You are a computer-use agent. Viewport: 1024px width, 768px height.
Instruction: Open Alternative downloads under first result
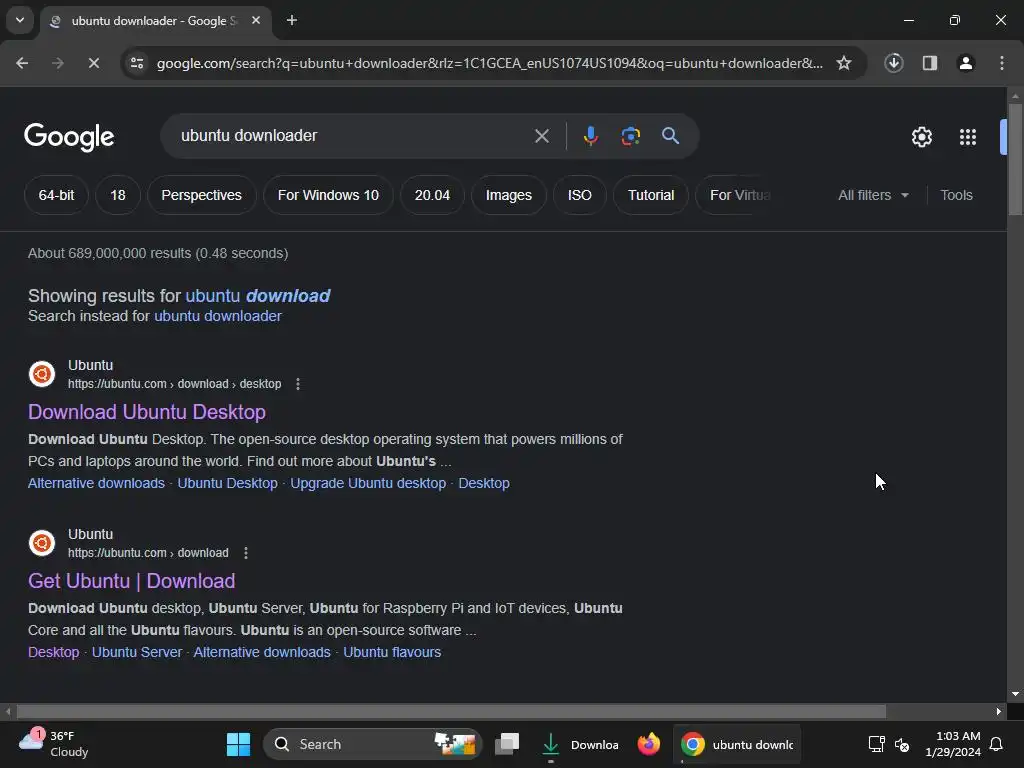tap(96, 483)
